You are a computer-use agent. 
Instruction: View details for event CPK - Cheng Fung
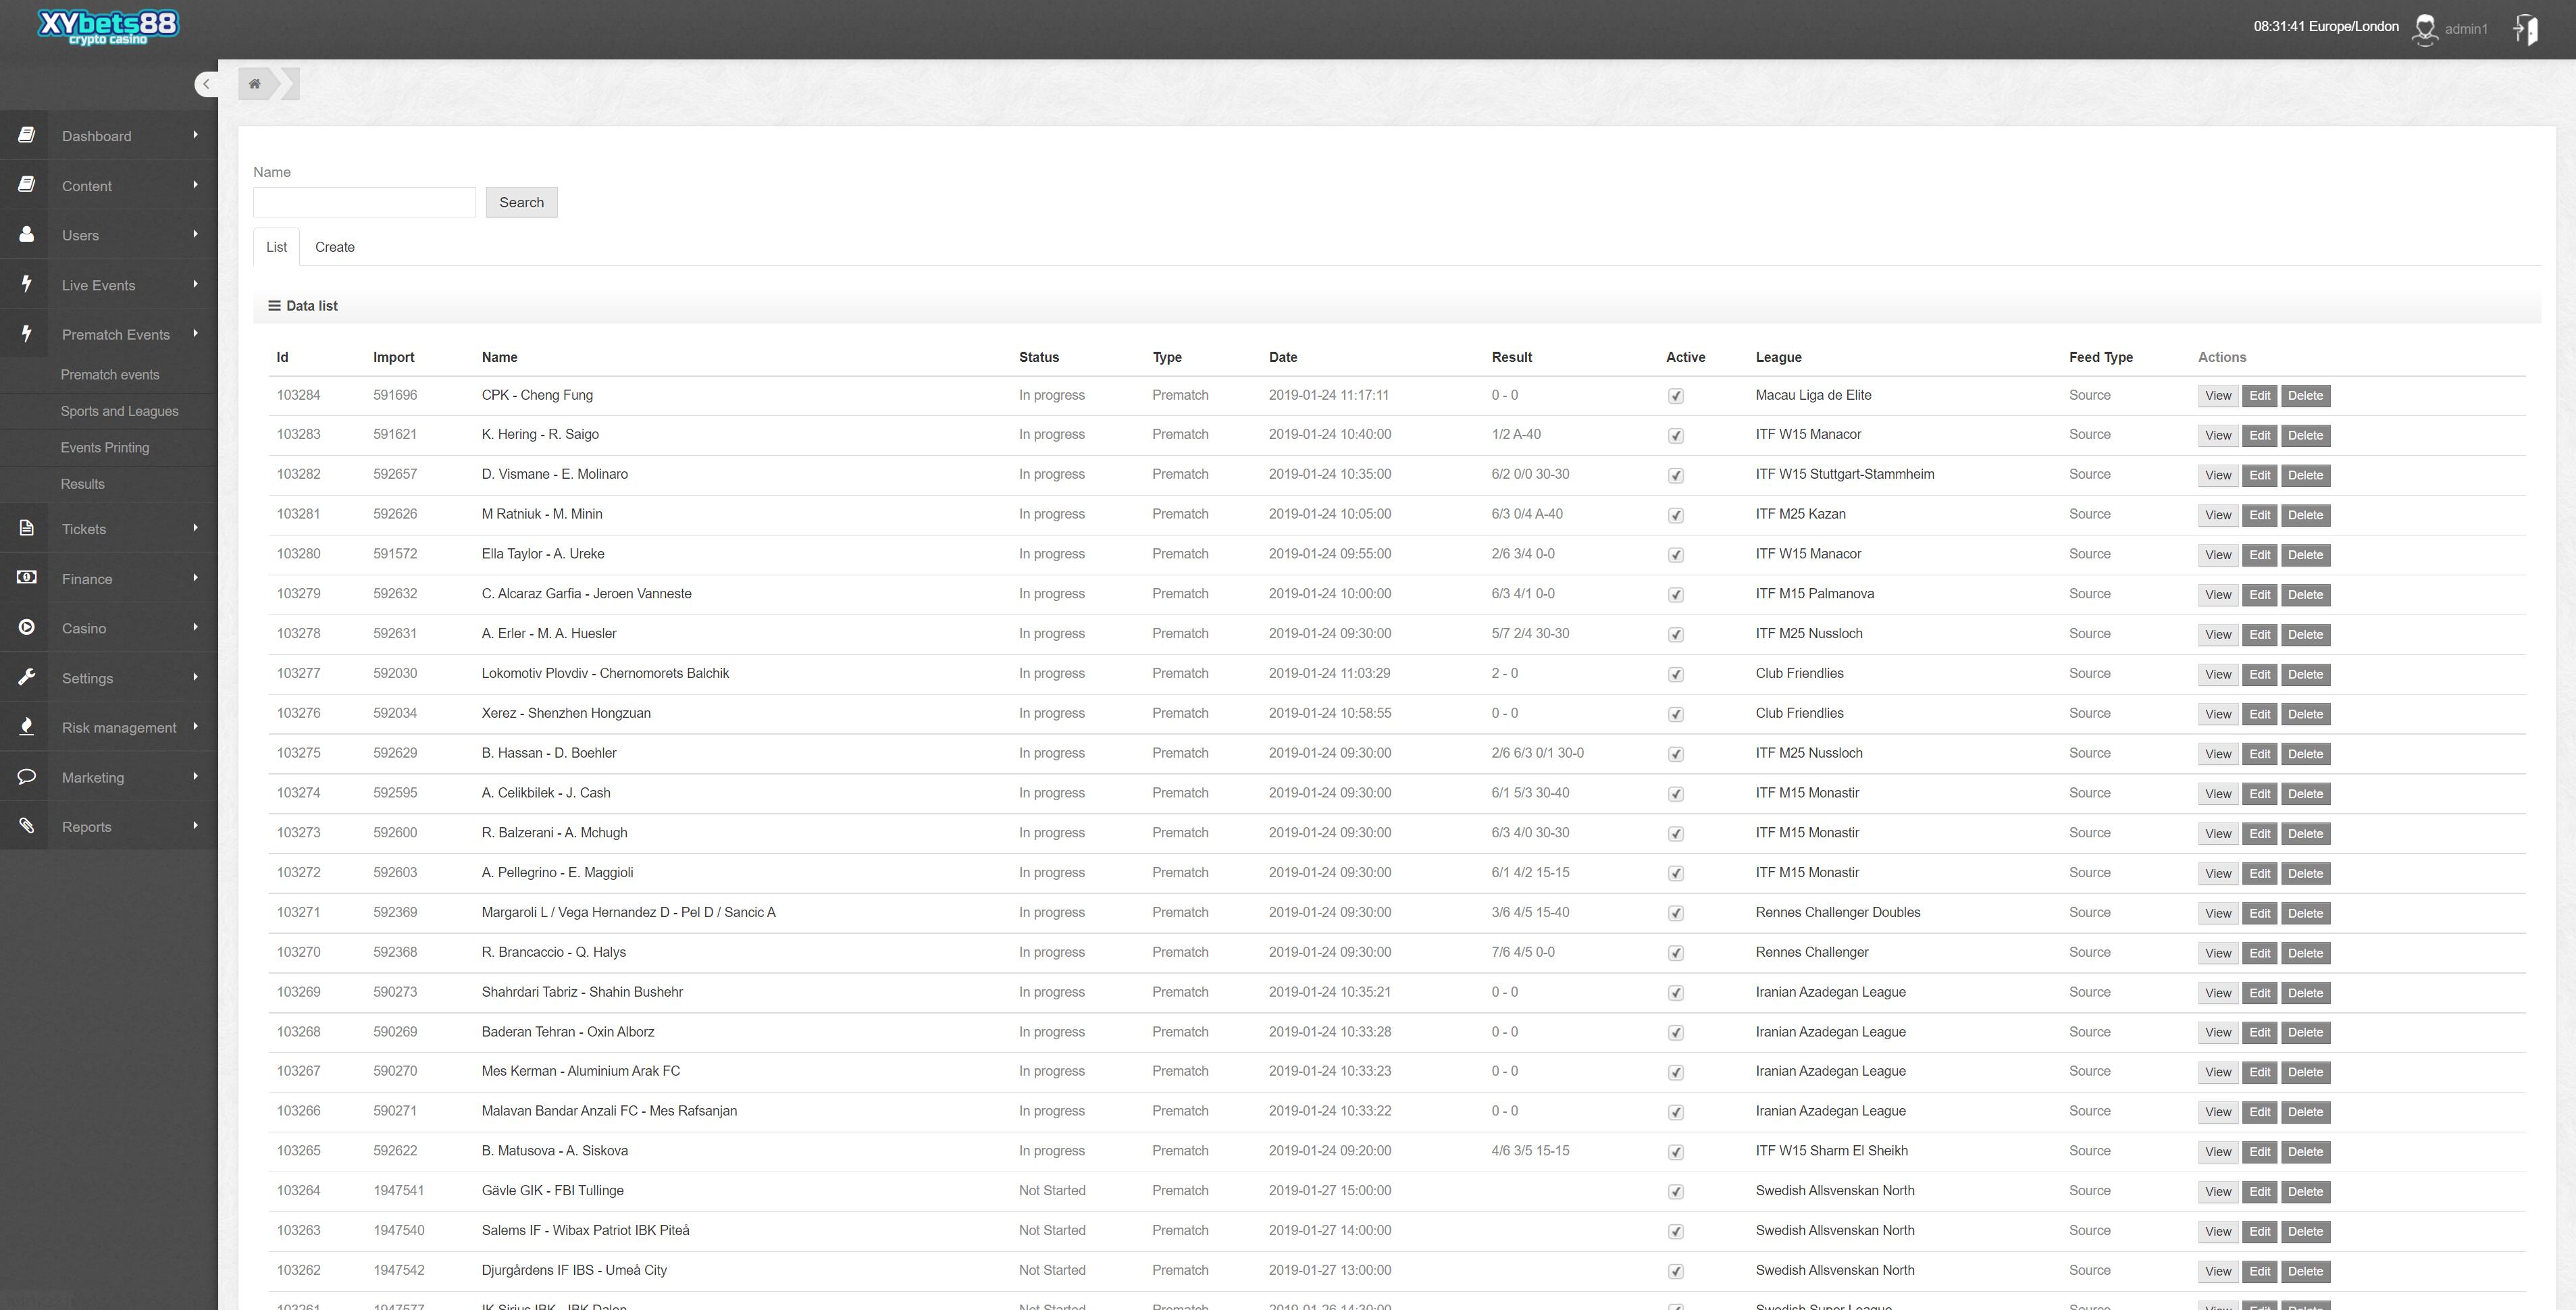[x=2215, y=394]
